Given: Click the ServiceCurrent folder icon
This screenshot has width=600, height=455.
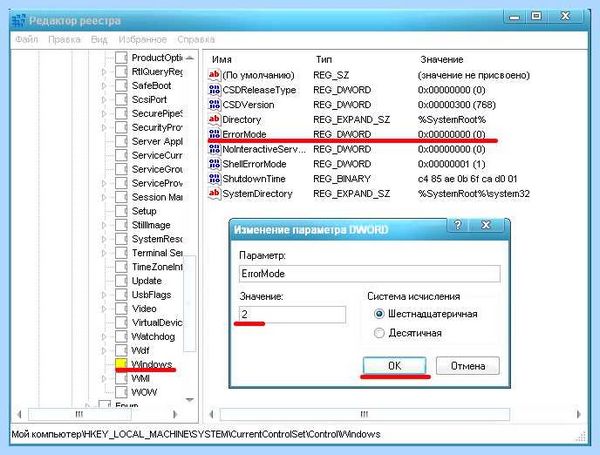Looking at the screenshot, I should click(x=121, y=155).
